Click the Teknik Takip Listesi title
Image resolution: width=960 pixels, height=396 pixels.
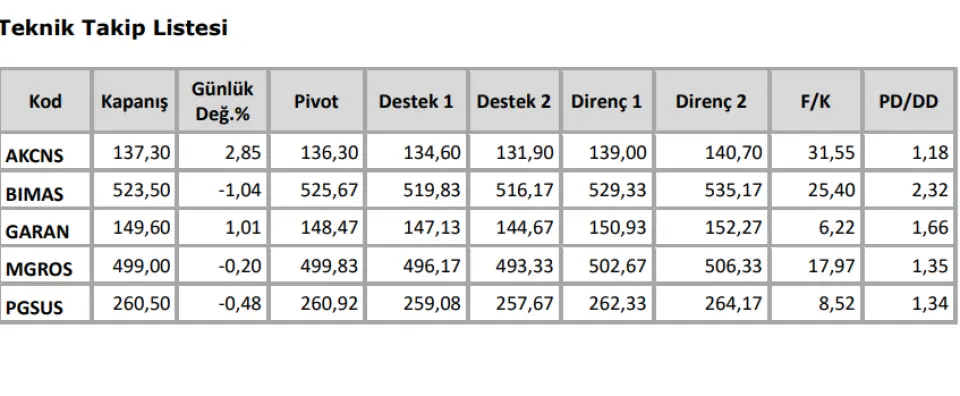click(x=114, y=28)
